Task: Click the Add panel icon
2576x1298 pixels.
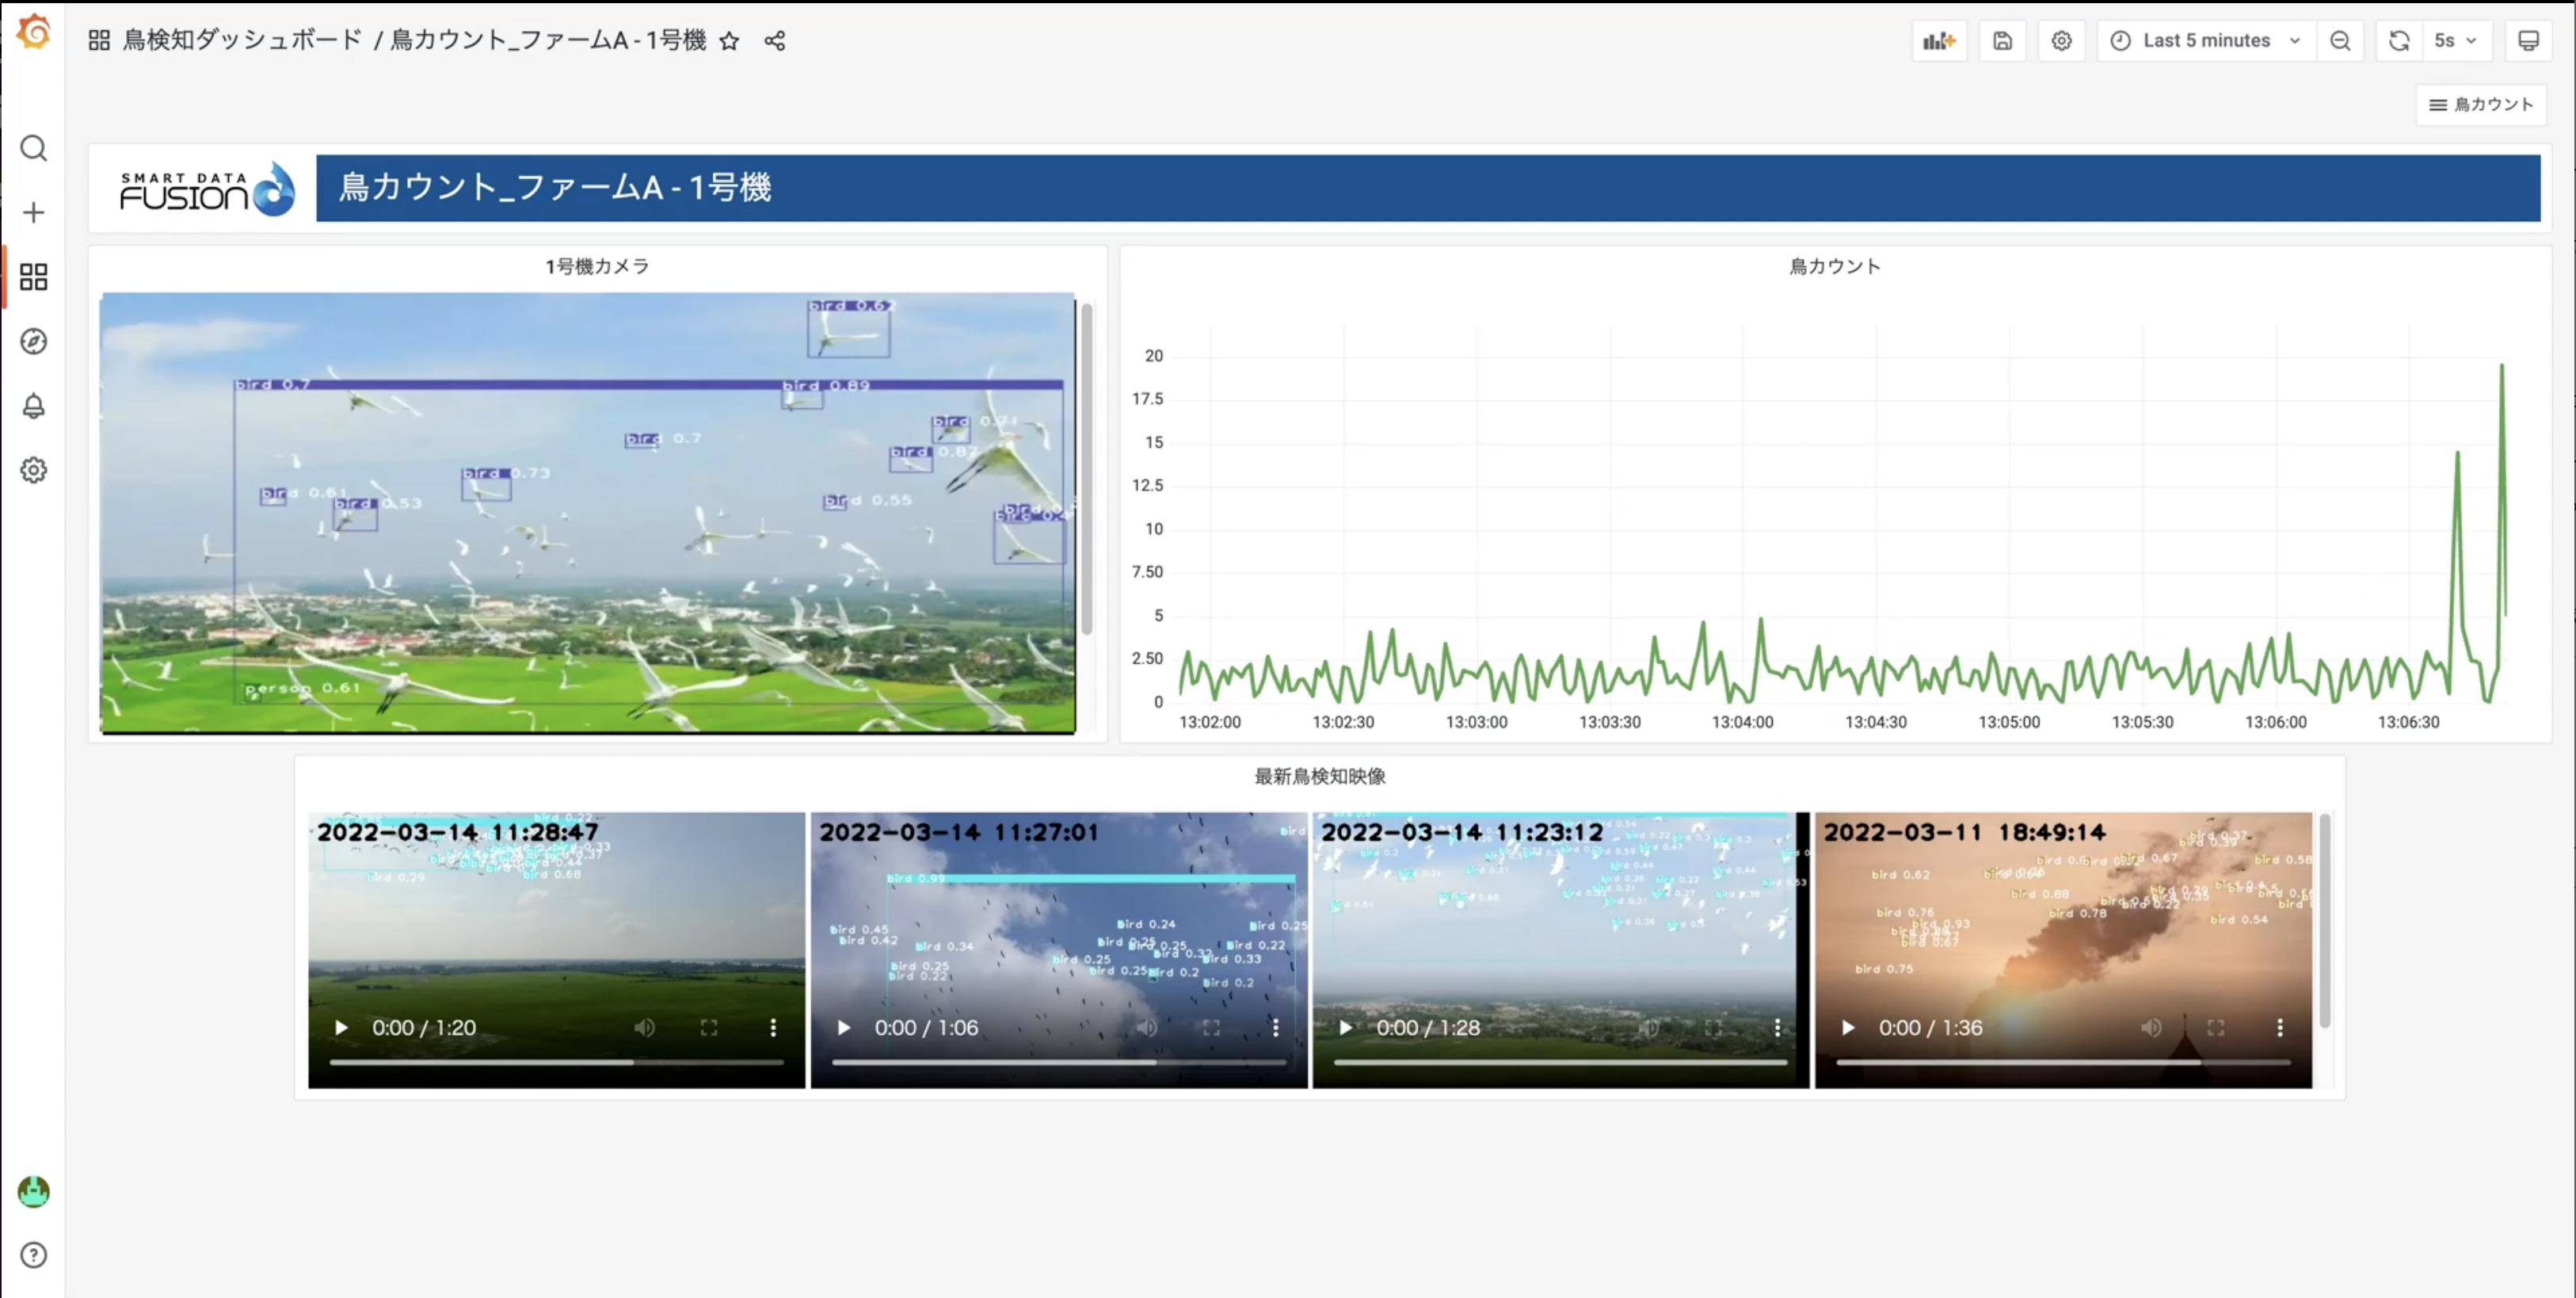Action: click(x=1938, y=41)
